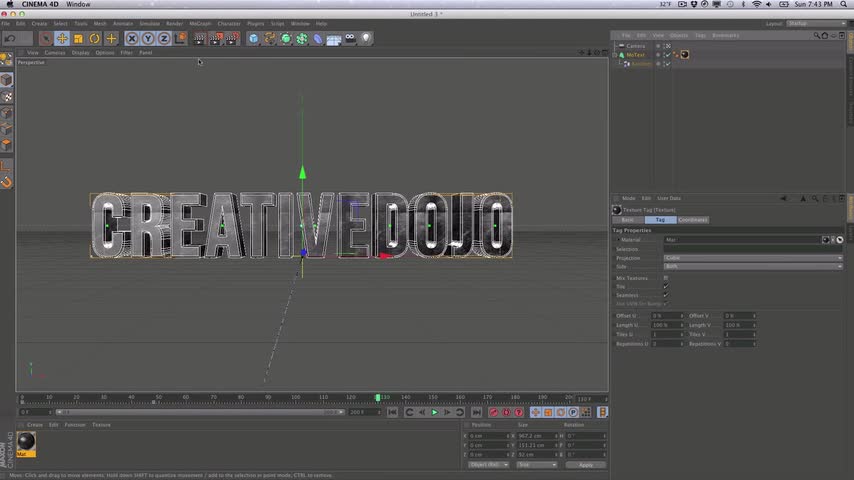Toggle MoText enabled checkmark

point(668,55)
